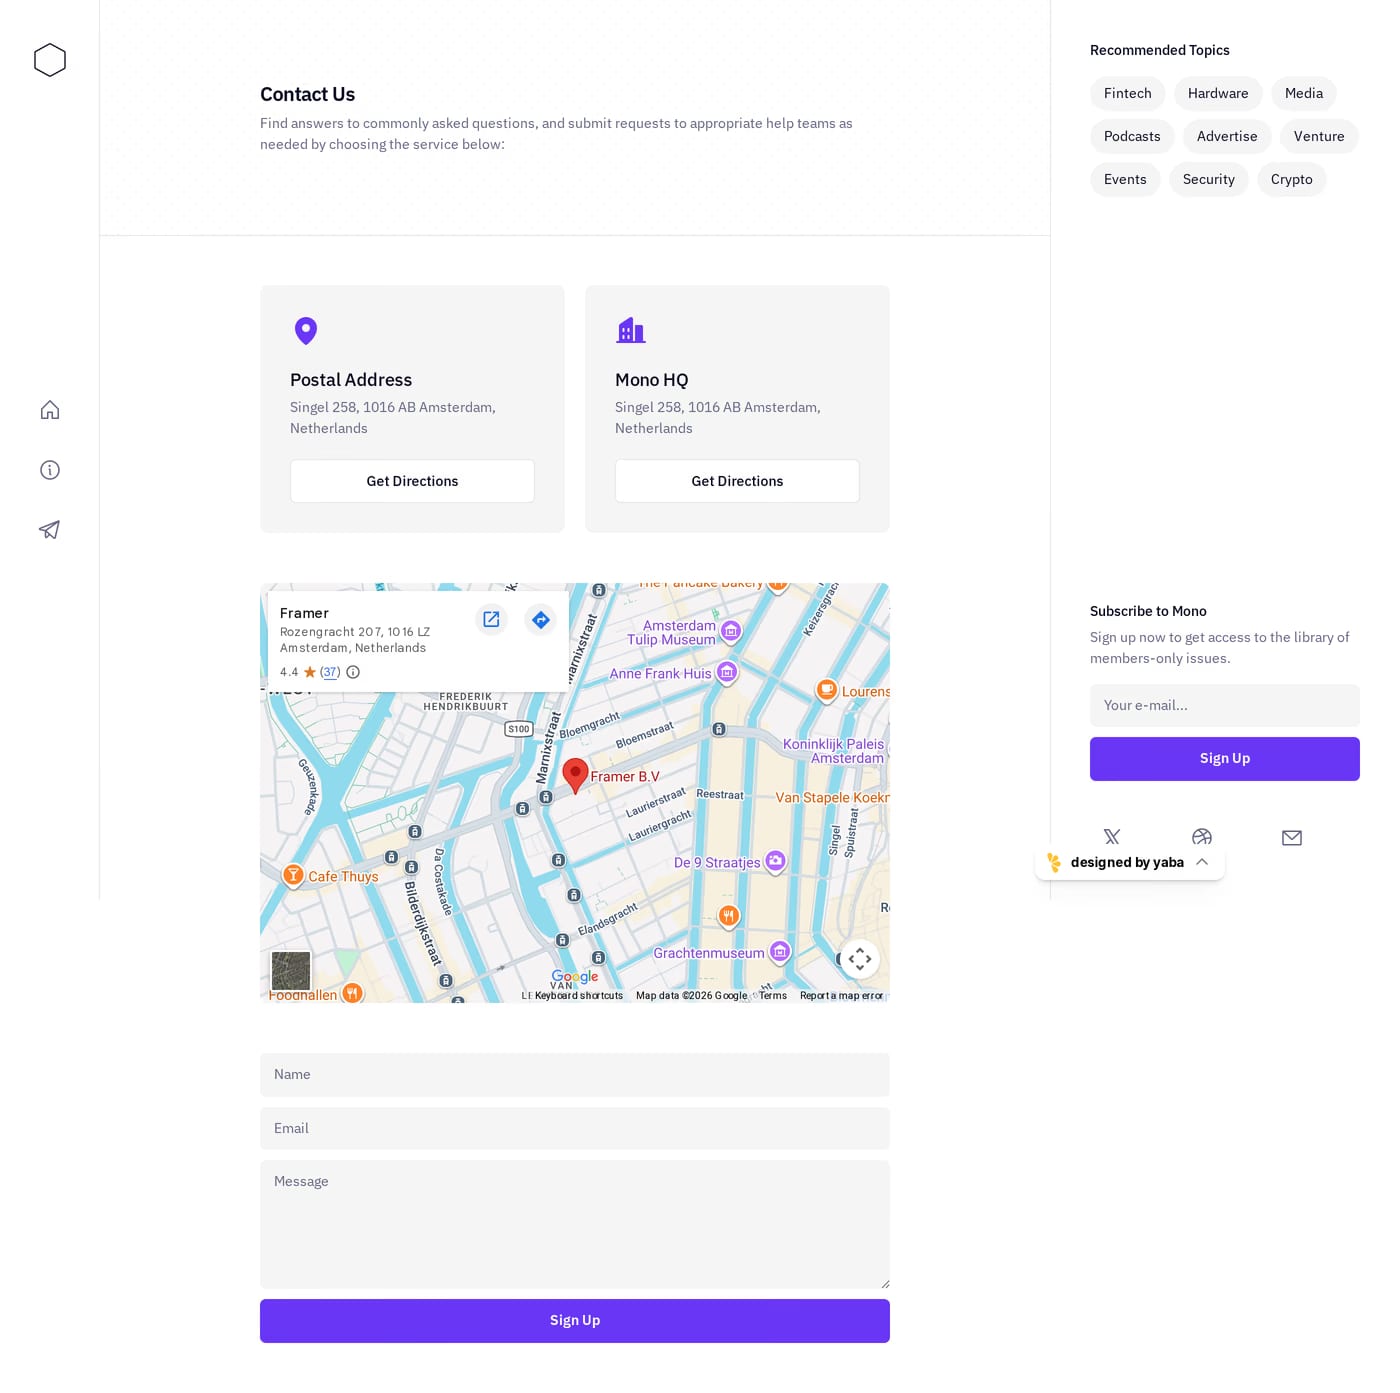Click the Foodhallen map marker

coord(352,992)
